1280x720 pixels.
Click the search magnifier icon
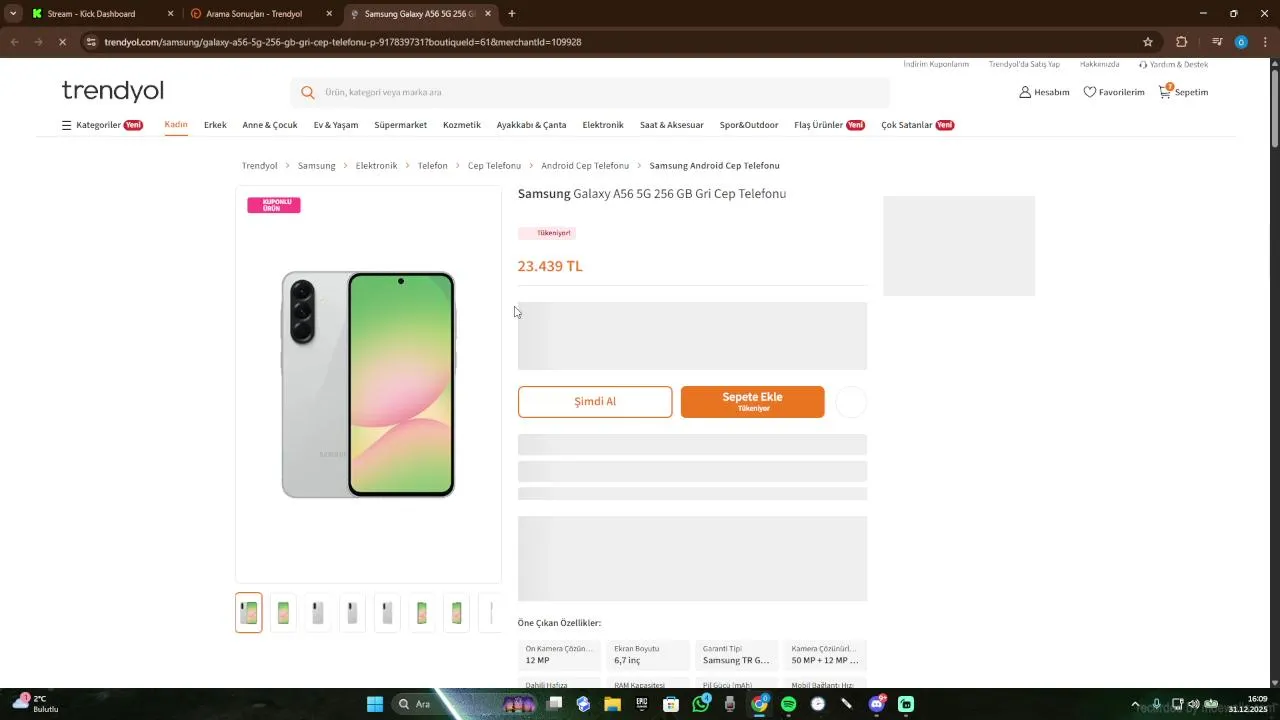[308, 92]
